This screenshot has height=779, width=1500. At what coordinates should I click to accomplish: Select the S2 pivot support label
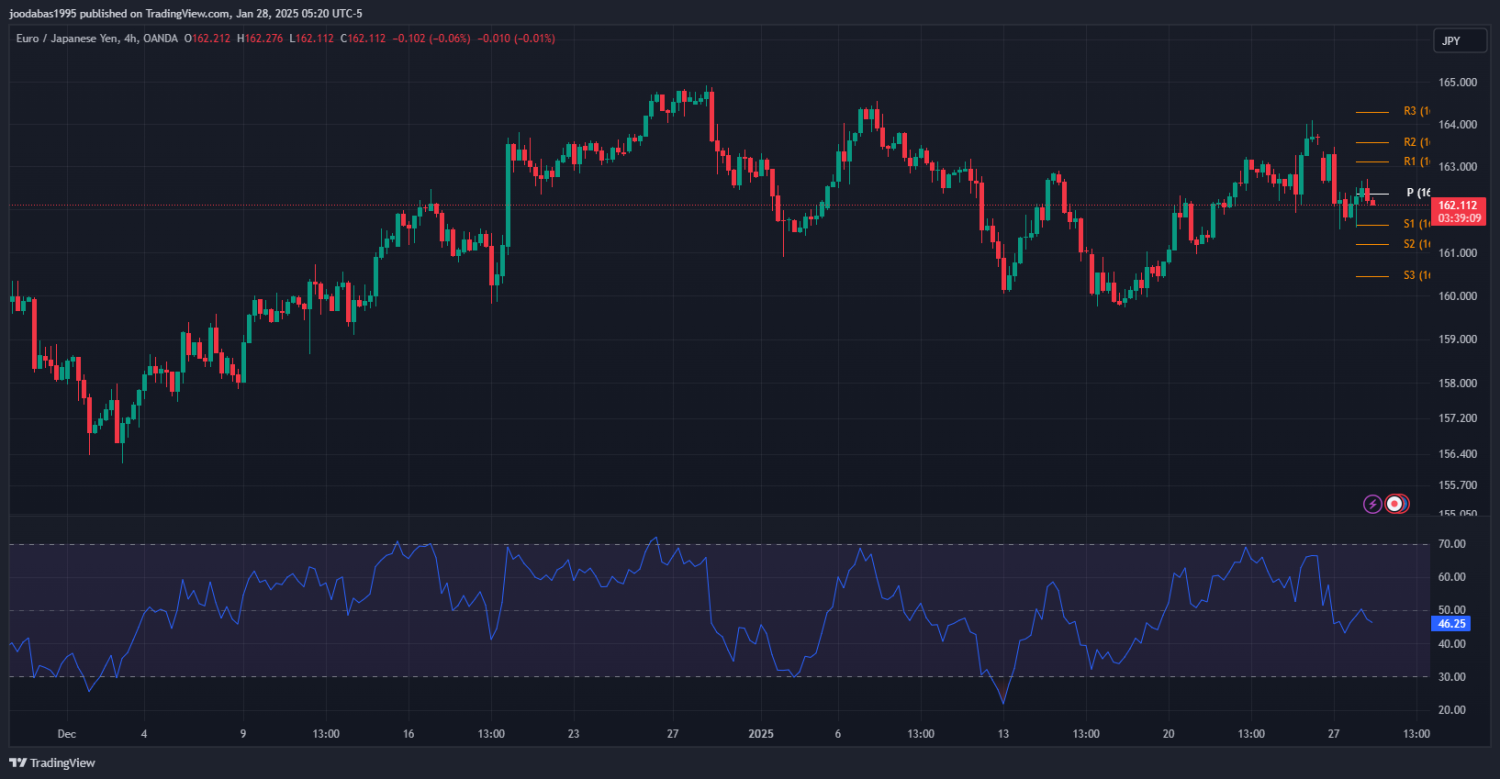1416,244
